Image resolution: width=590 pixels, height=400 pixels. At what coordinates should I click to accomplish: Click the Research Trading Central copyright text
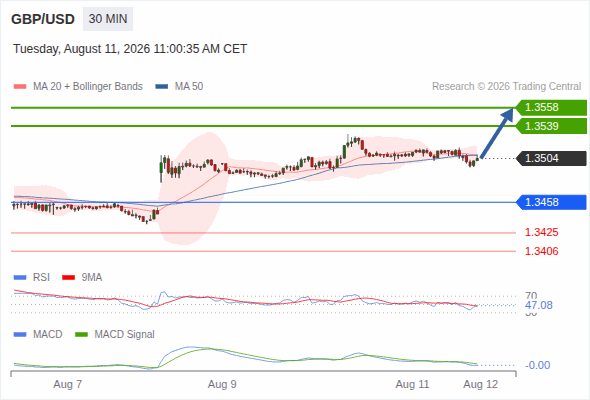tap(506, 87)
